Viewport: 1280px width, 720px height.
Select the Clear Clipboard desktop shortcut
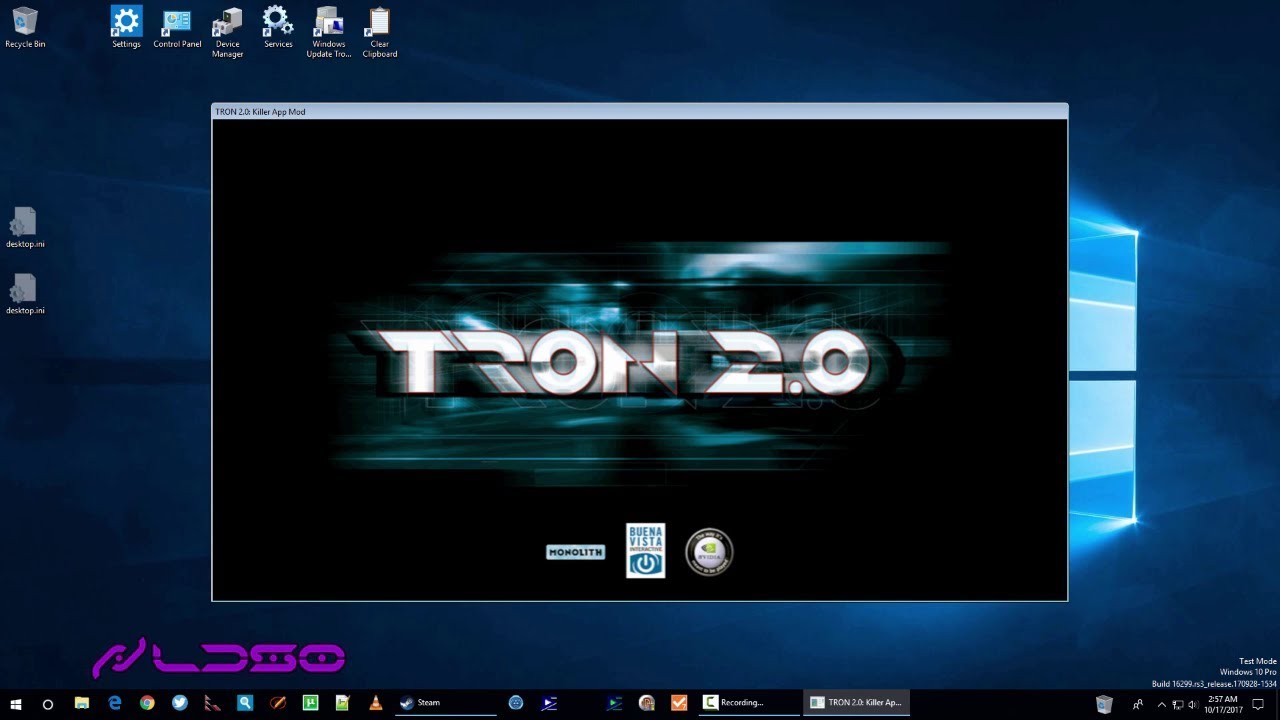tap(380, 32)
